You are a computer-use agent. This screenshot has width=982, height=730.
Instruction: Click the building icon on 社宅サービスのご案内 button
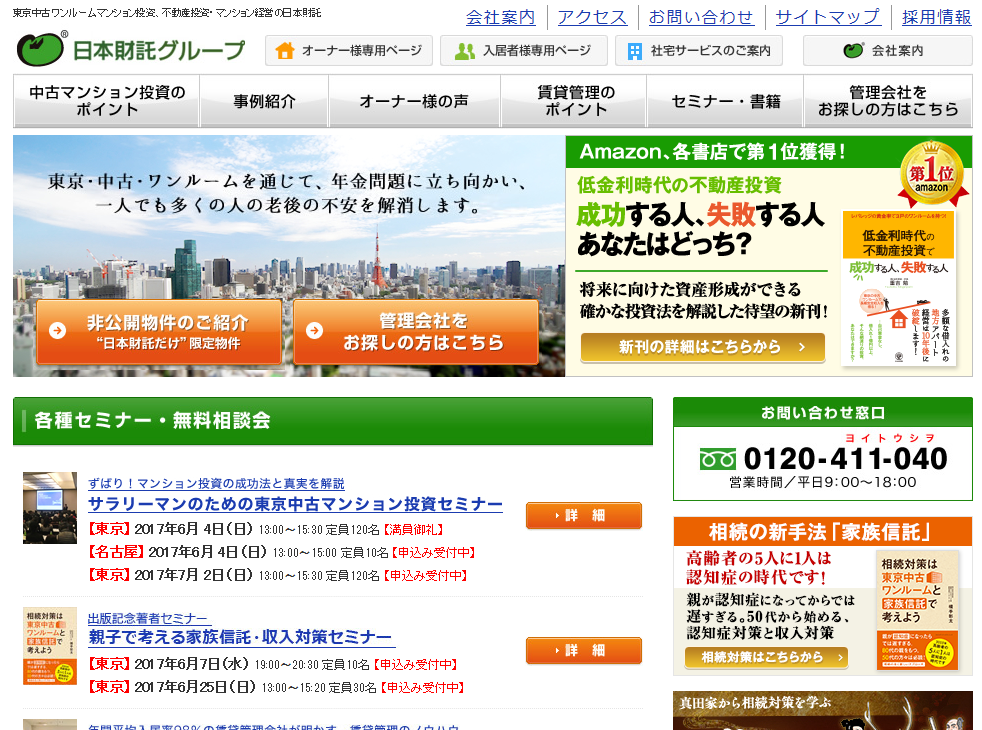(x=636, y=49)
